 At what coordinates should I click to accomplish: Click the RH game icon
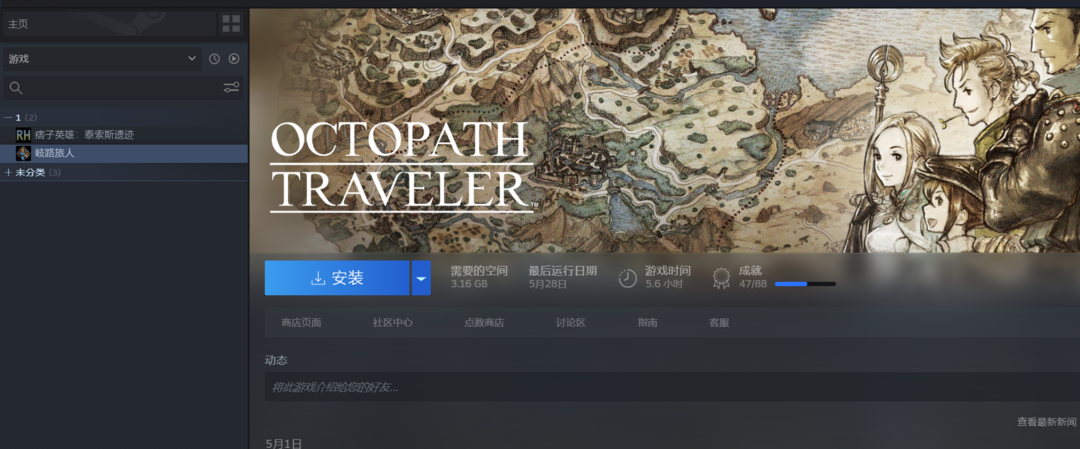tap(23, 135)
